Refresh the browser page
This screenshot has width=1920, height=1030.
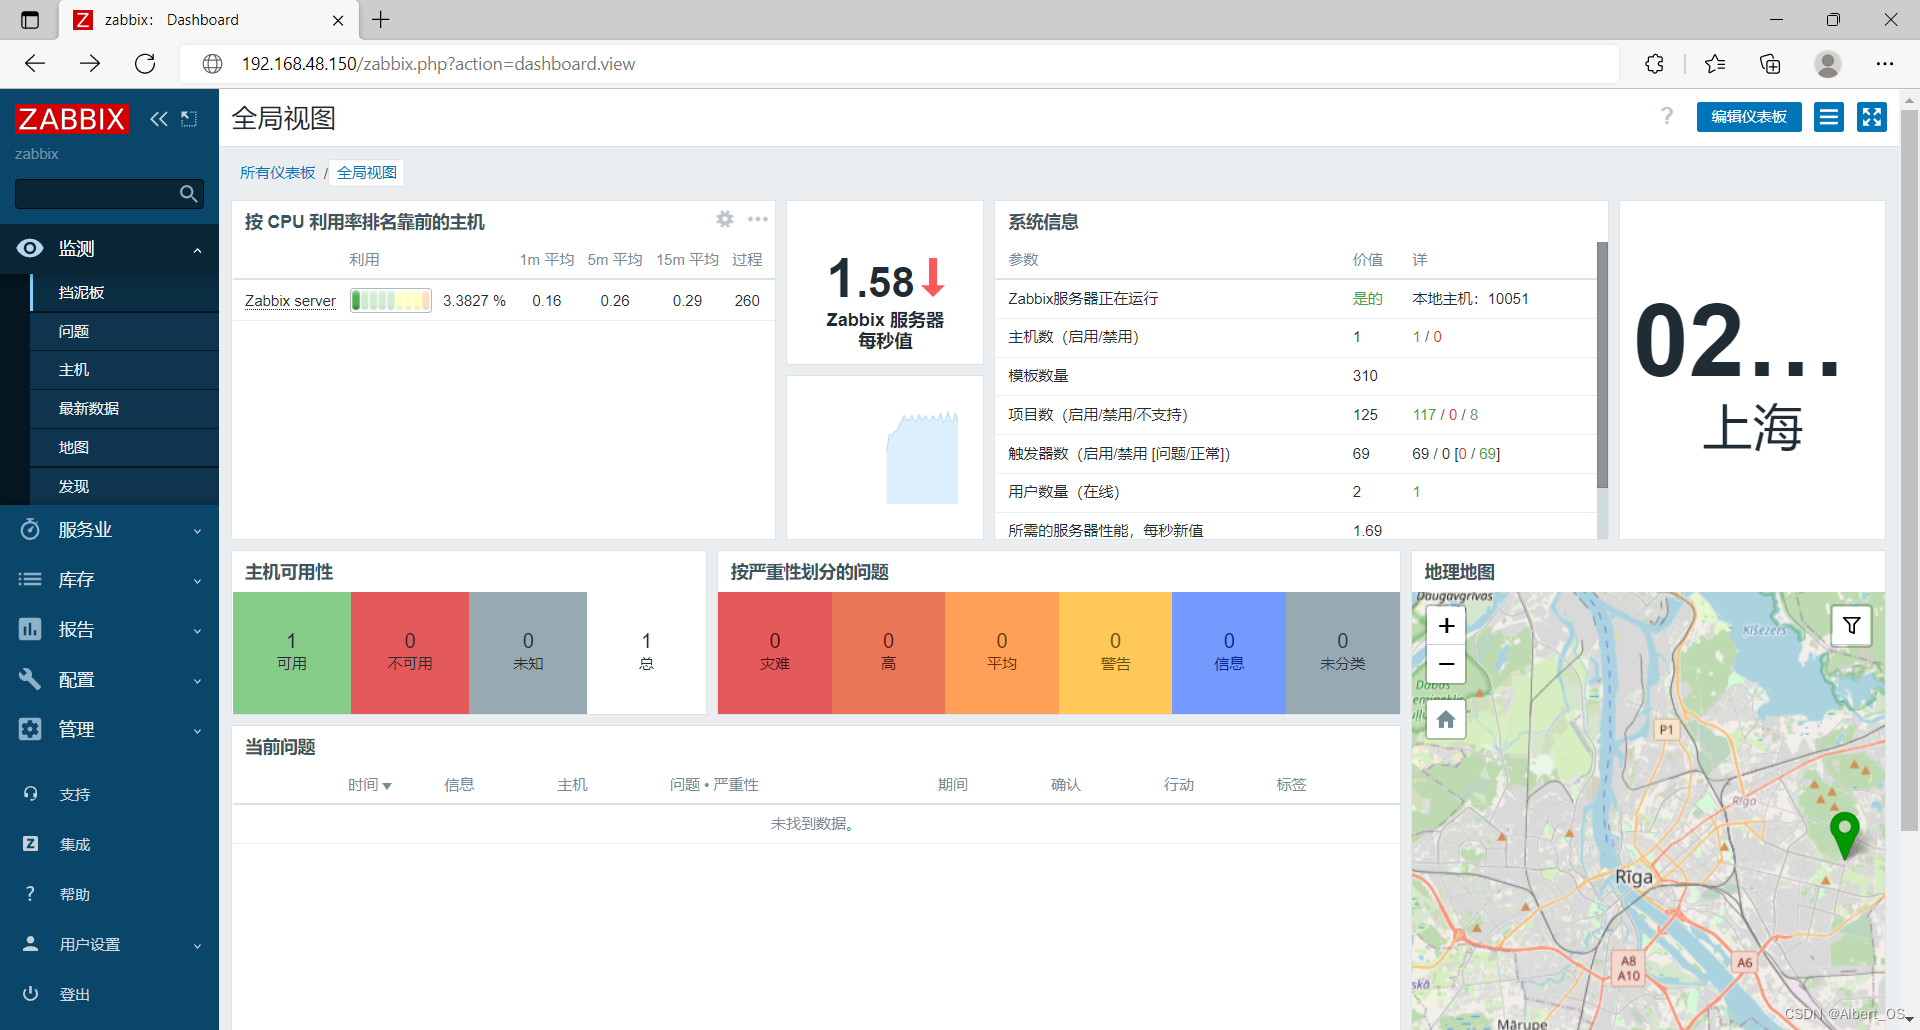pyautogui.click(x=145, y=64)
